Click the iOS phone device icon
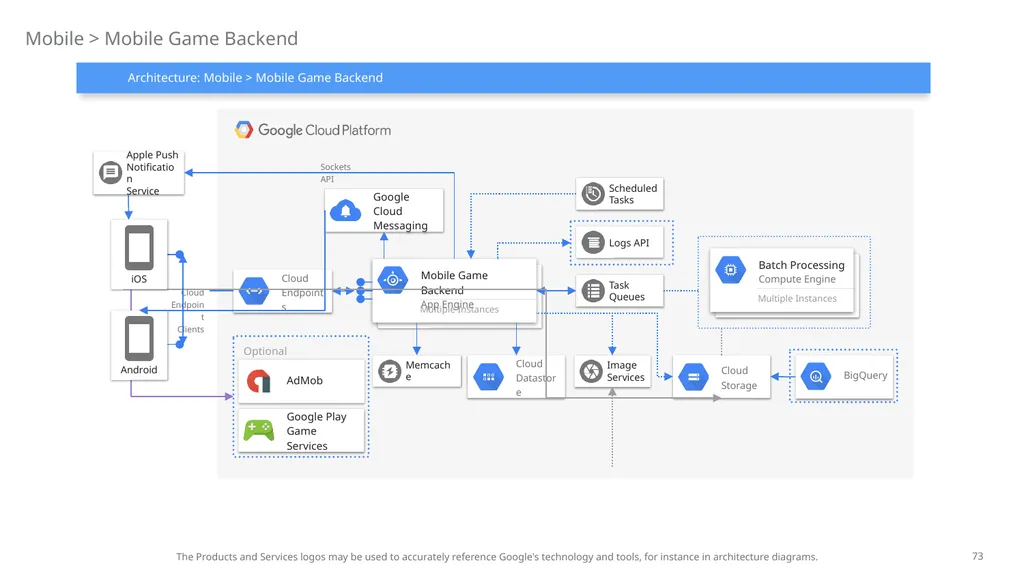The height and width of the screenshot is (576, 1024). [139, 248]
